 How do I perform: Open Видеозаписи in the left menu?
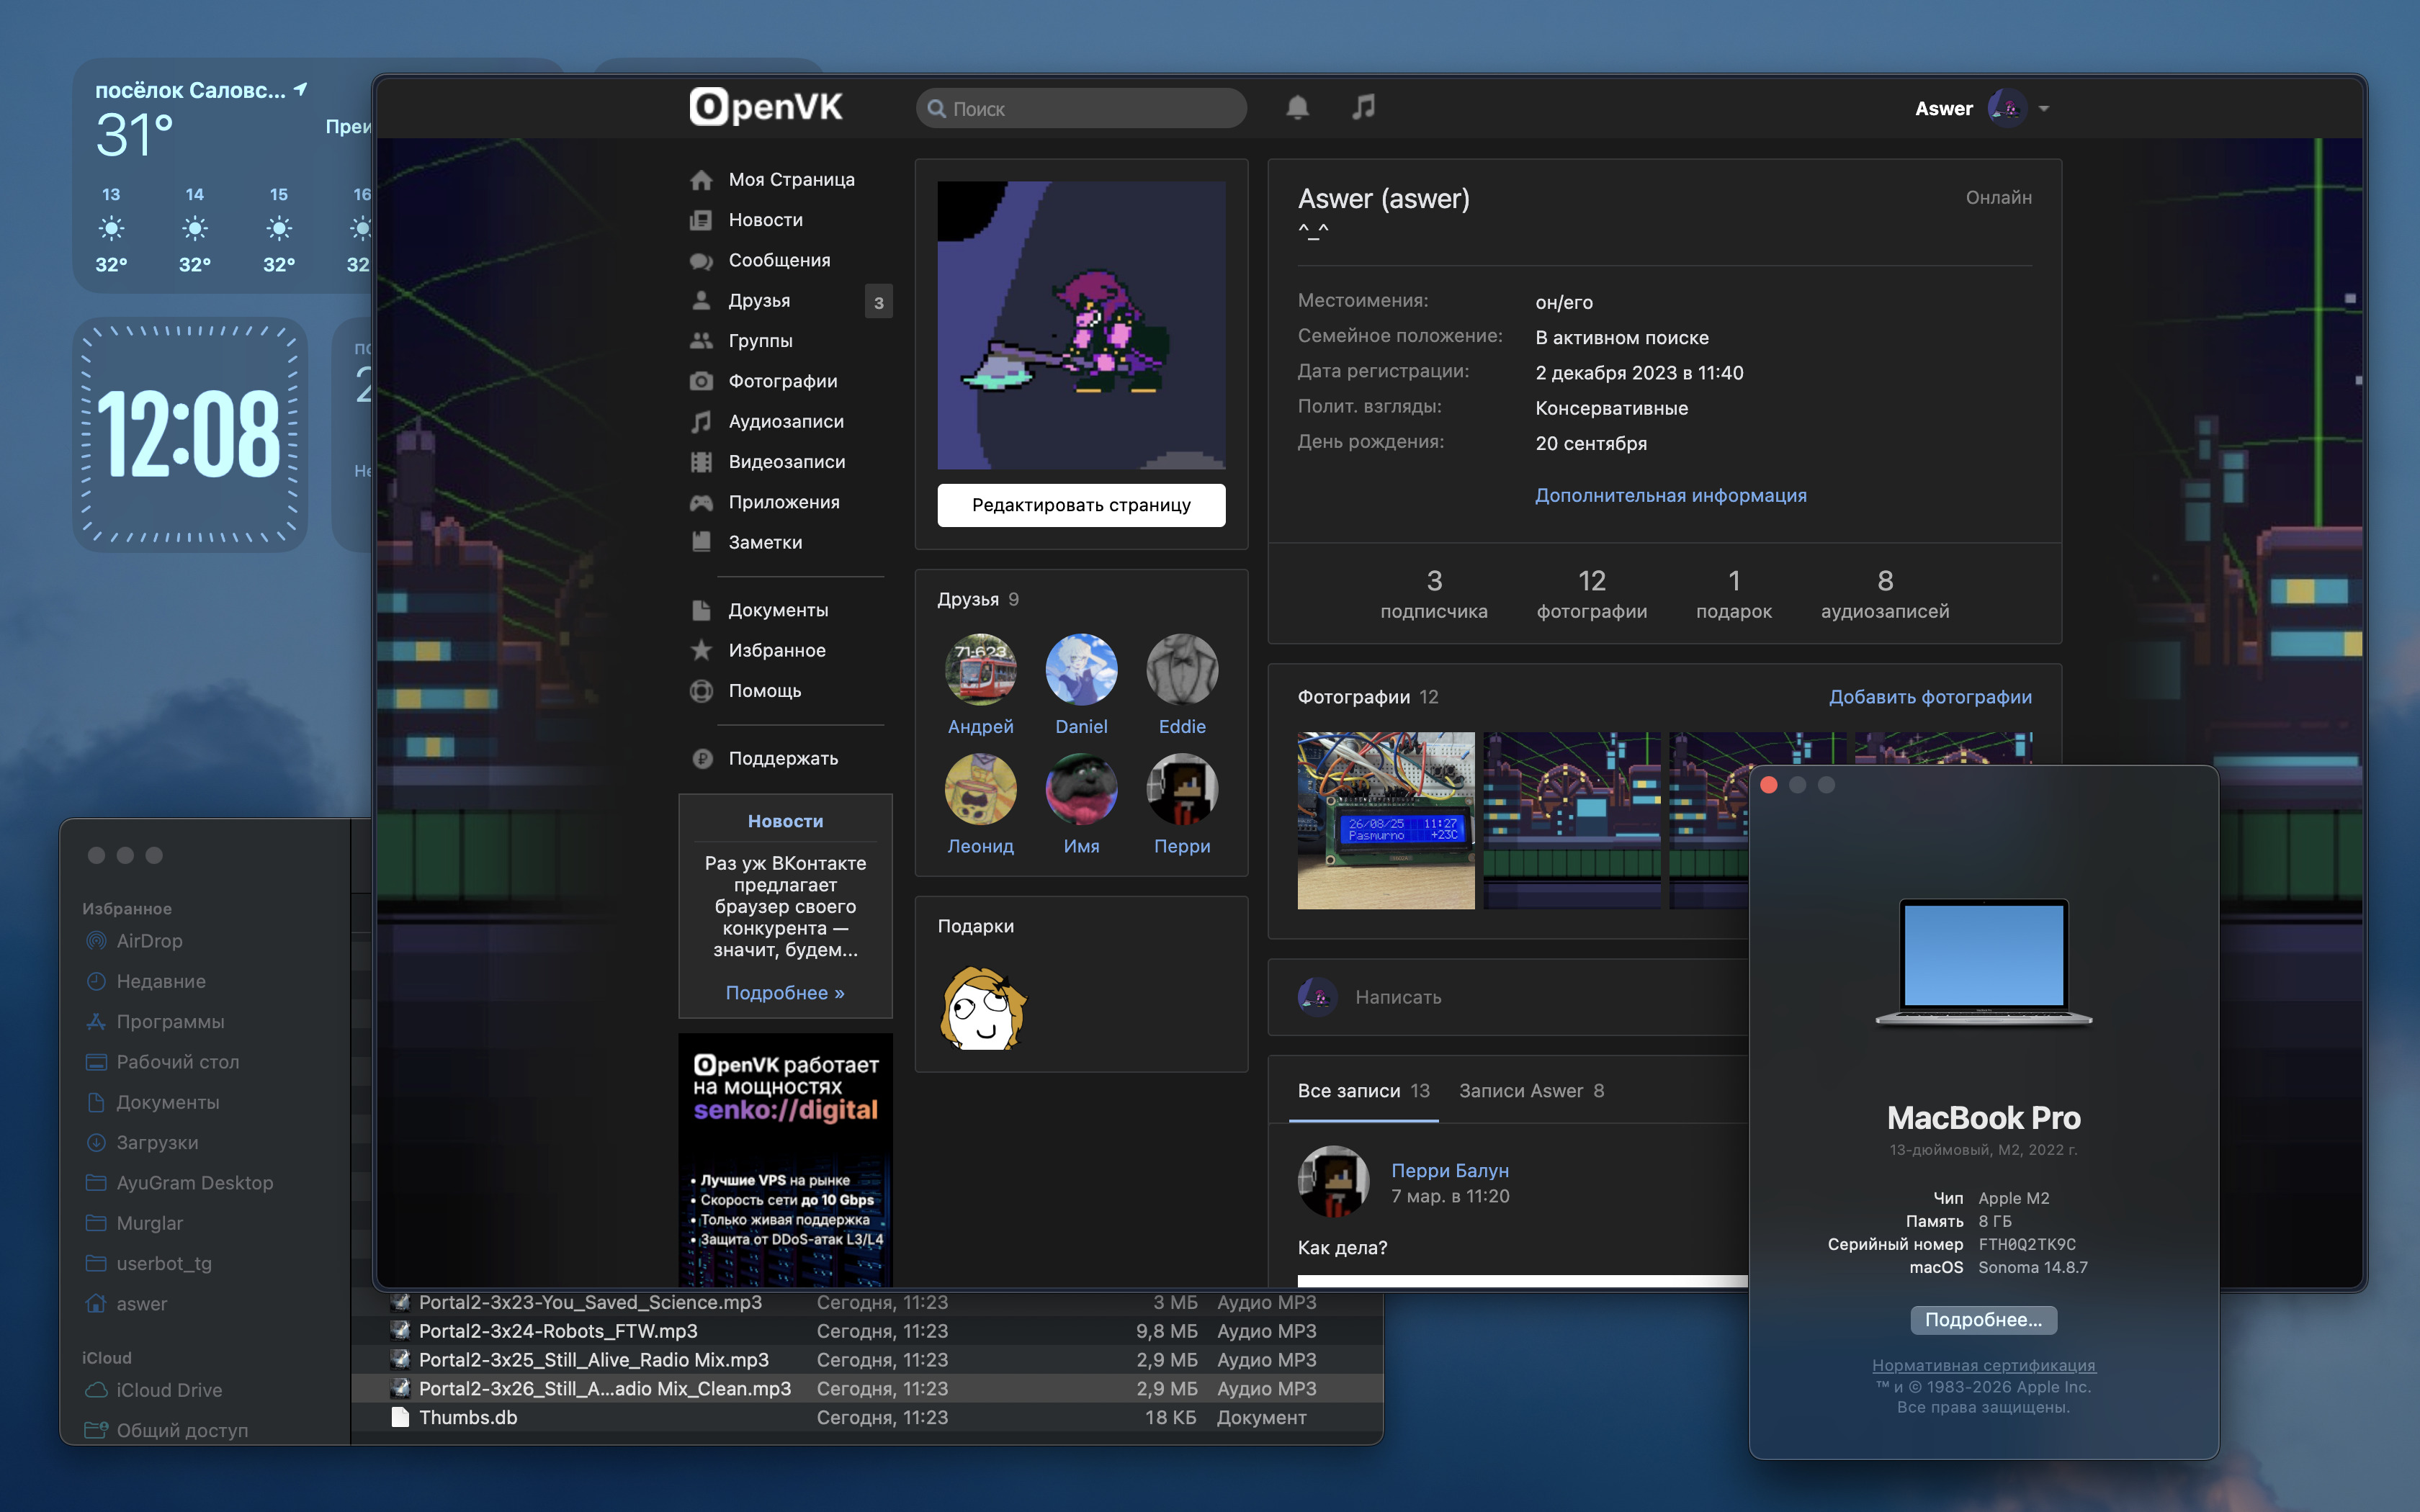coord(787,462)
